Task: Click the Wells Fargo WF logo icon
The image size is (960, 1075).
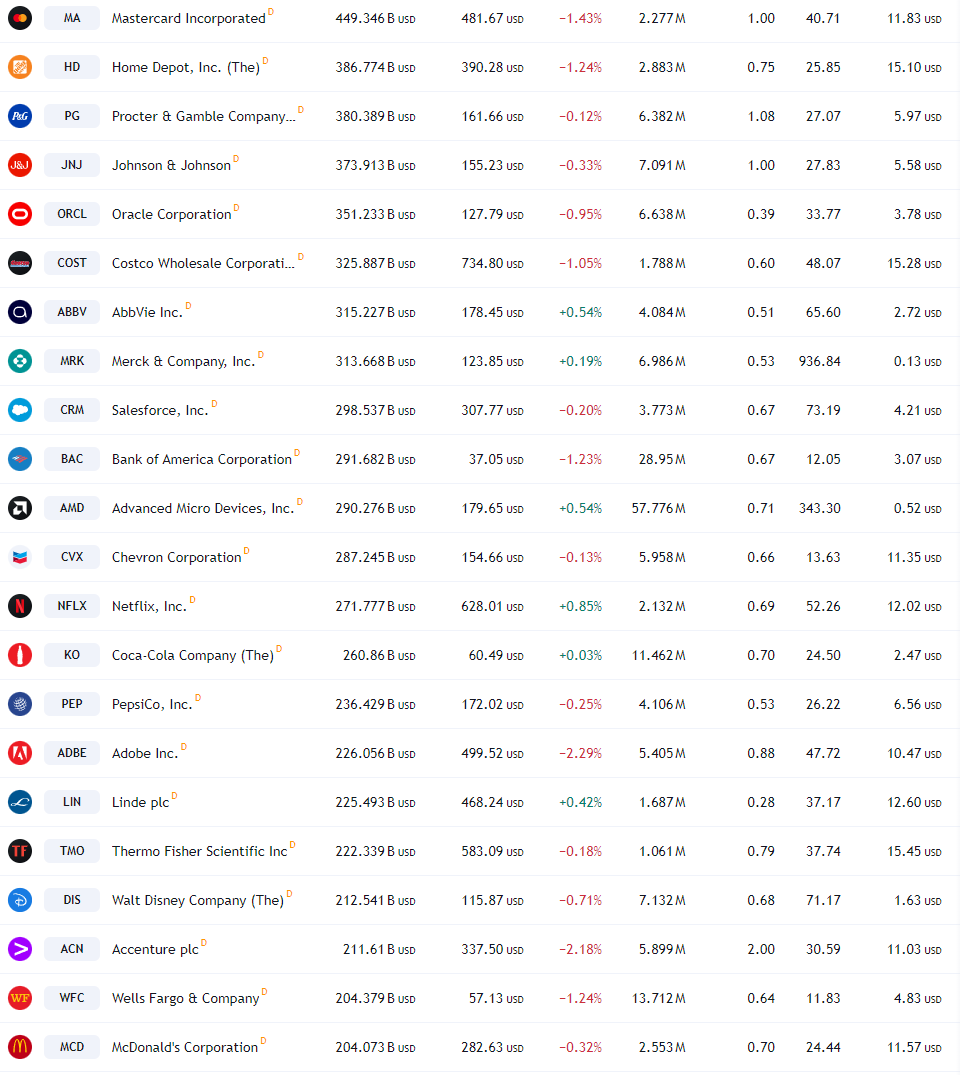Action: [x=20, y=998]
